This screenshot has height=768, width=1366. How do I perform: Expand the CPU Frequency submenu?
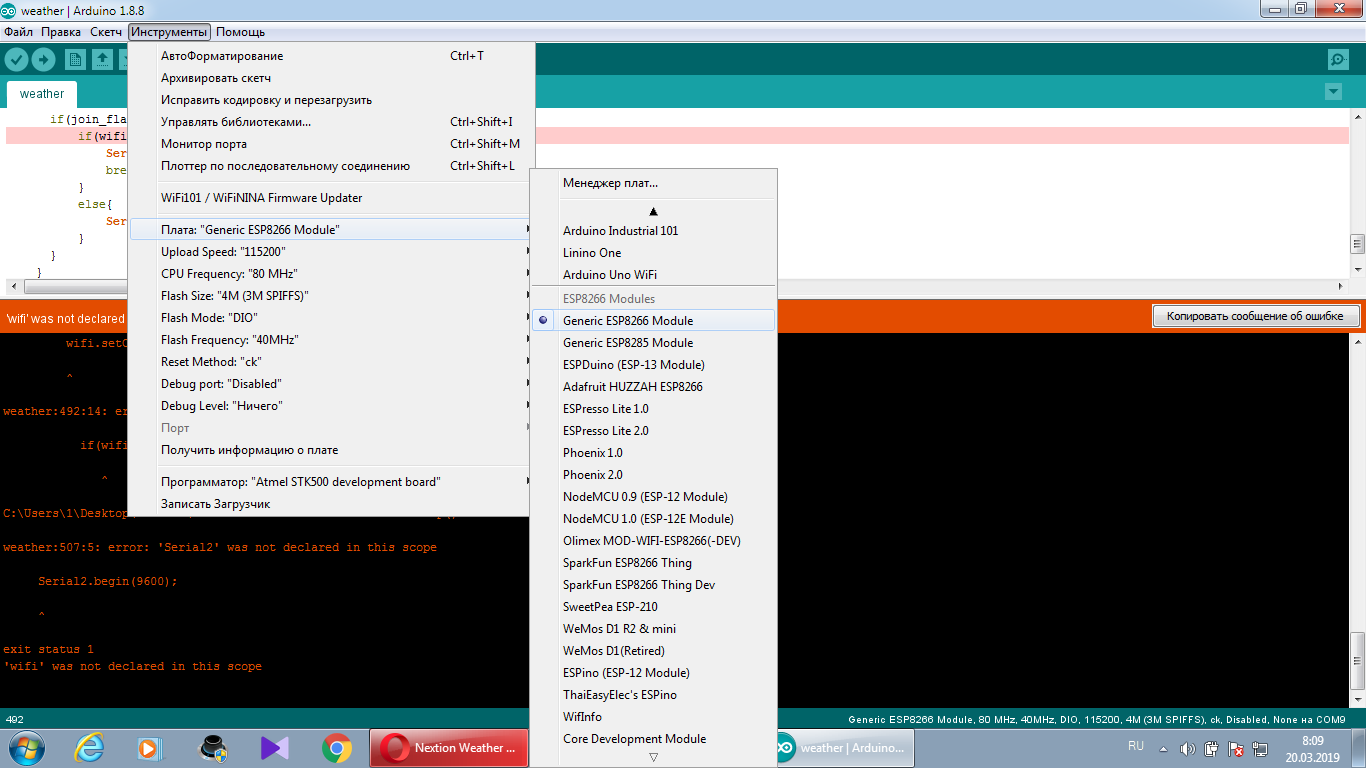(331, 274)
